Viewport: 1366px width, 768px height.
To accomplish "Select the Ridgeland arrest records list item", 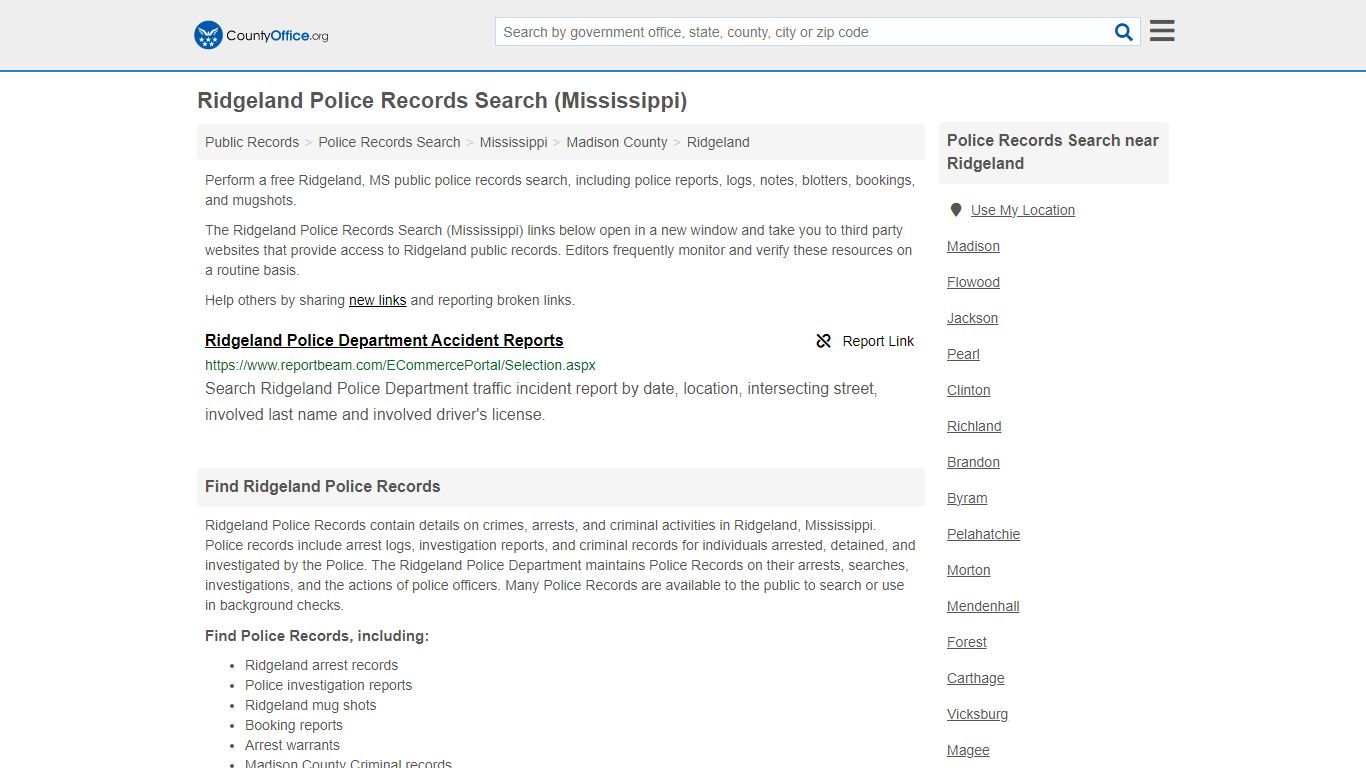I will pyautogui.click(x=321, y=665).
